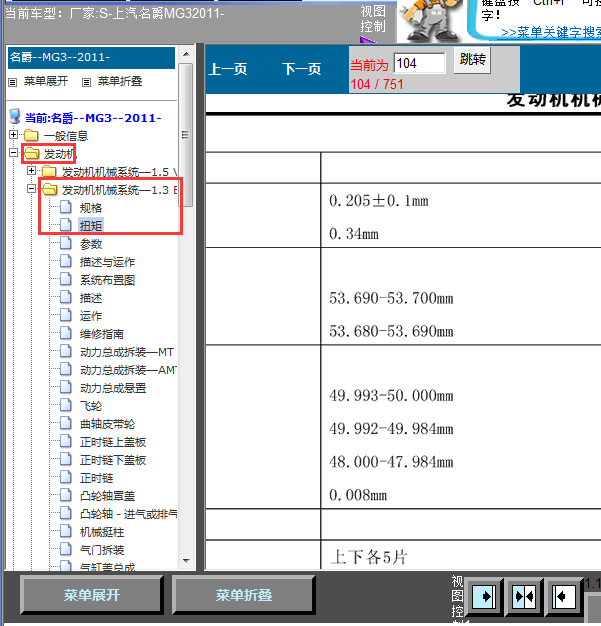Click the page icon beside 系统布置图
Viewport: 601px width, 626px height.
tap(66, 279)
